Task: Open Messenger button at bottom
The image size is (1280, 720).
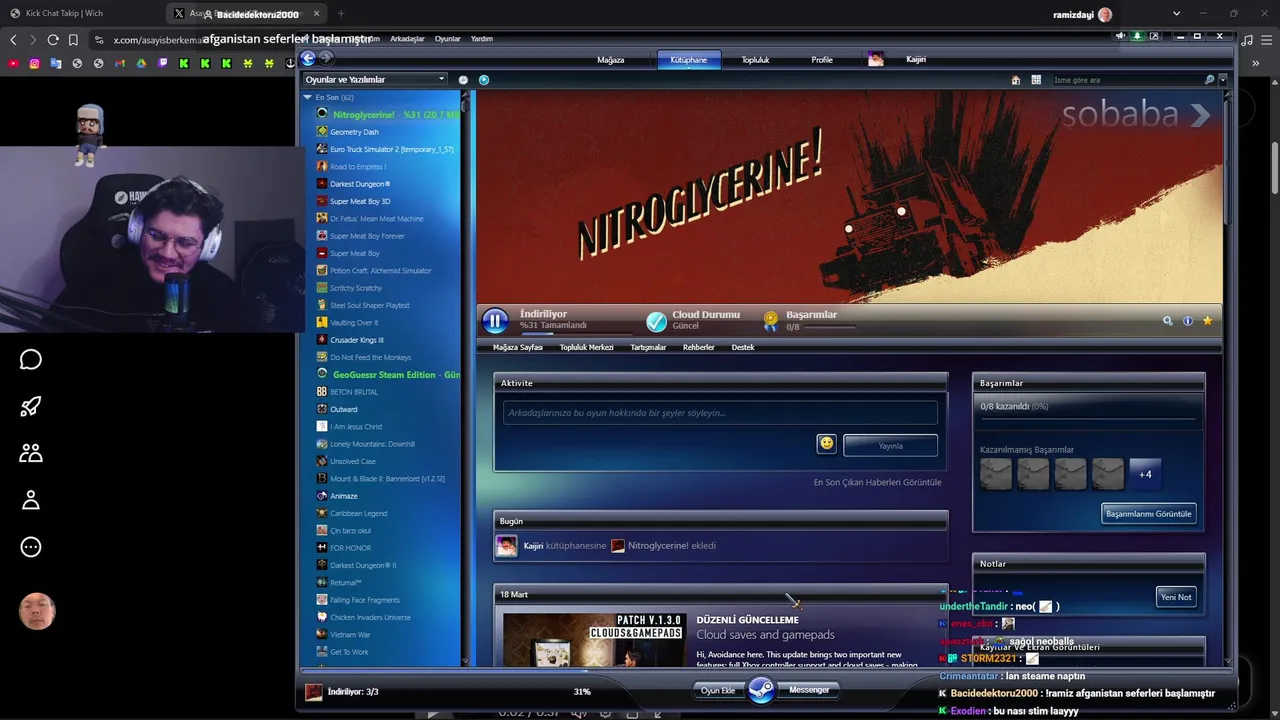Action: click(x=808, y=690)
